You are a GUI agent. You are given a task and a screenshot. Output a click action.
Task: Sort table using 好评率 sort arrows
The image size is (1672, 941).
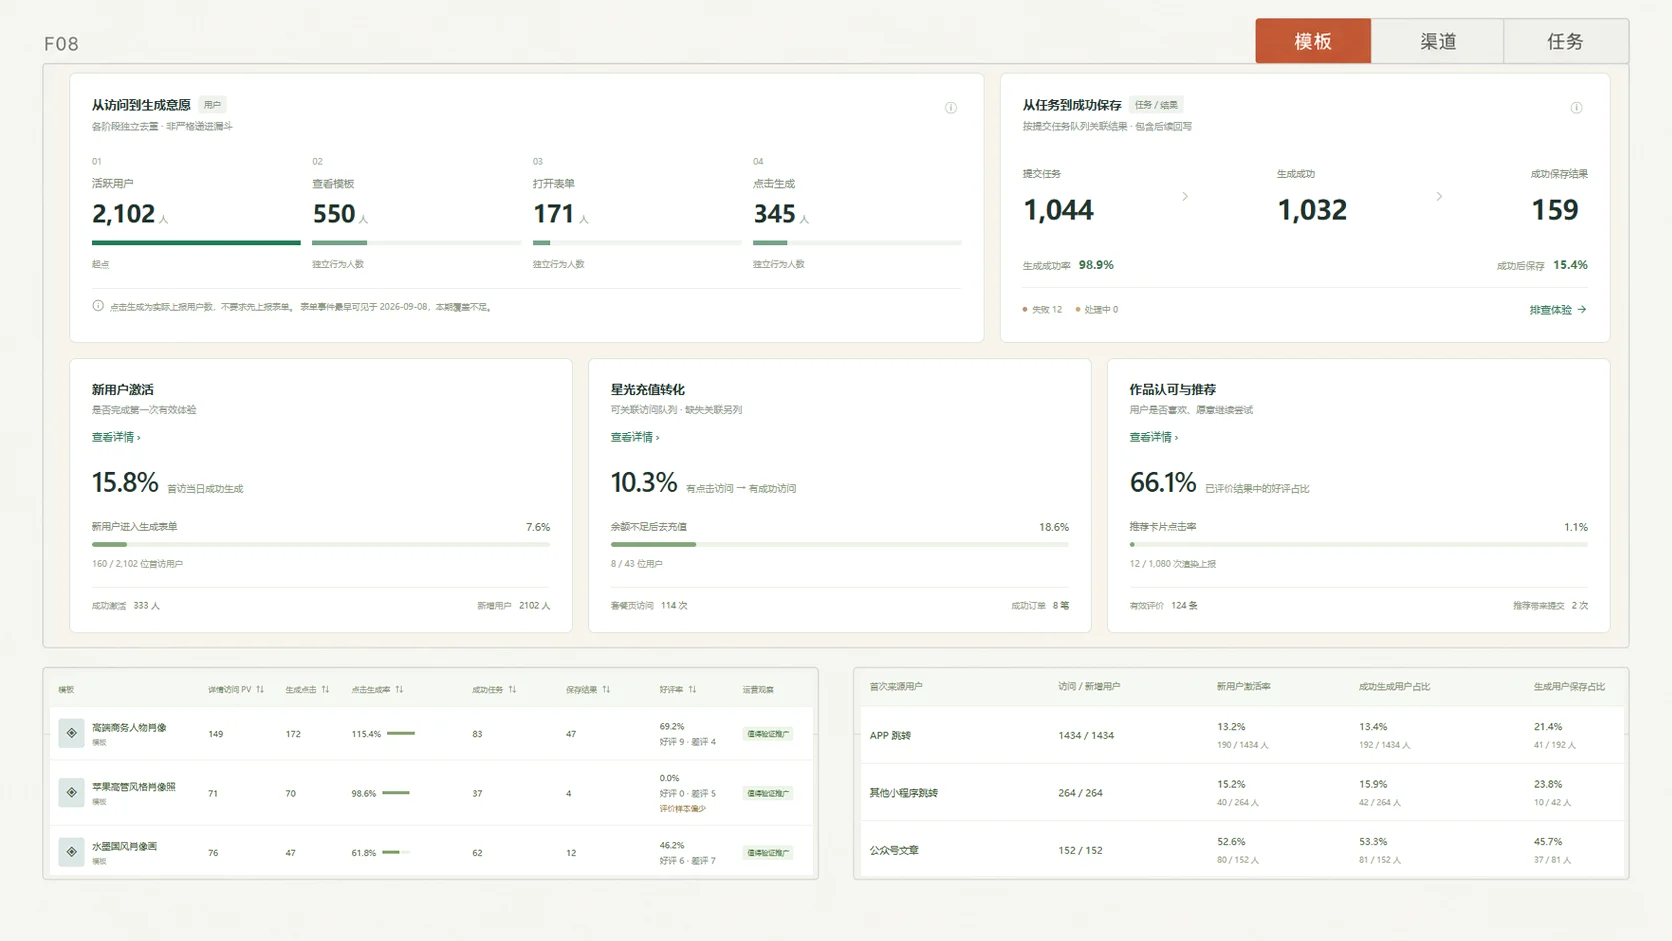(x=692, y=689)
